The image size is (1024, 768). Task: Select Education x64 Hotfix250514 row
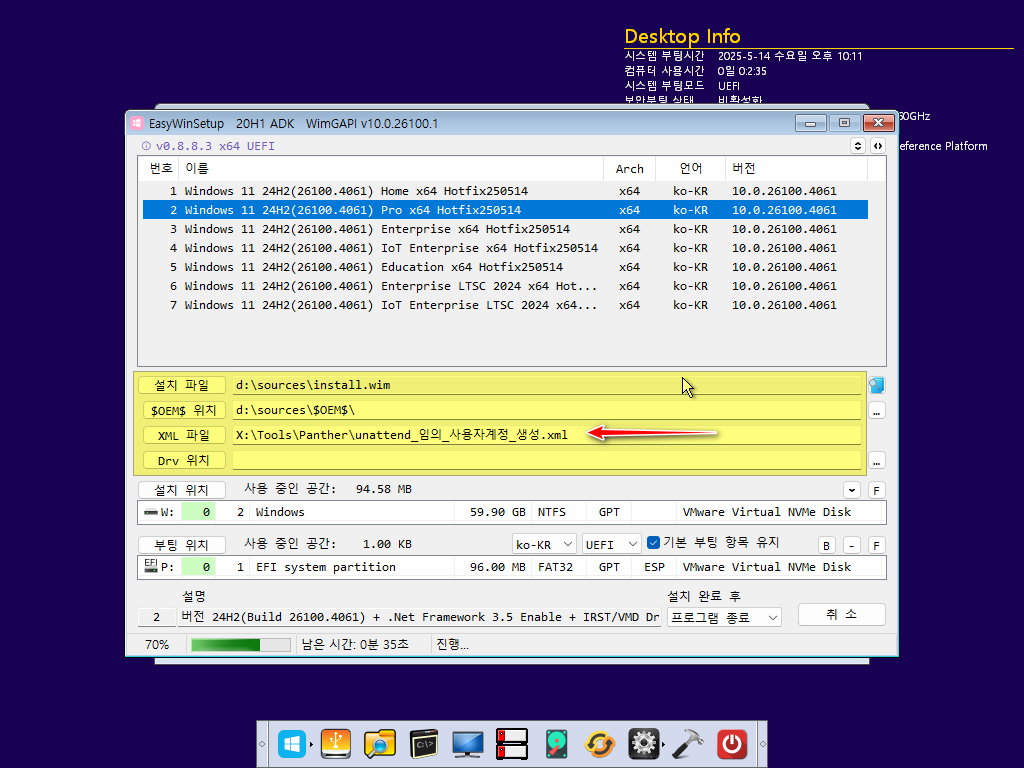tap(505, 266)
